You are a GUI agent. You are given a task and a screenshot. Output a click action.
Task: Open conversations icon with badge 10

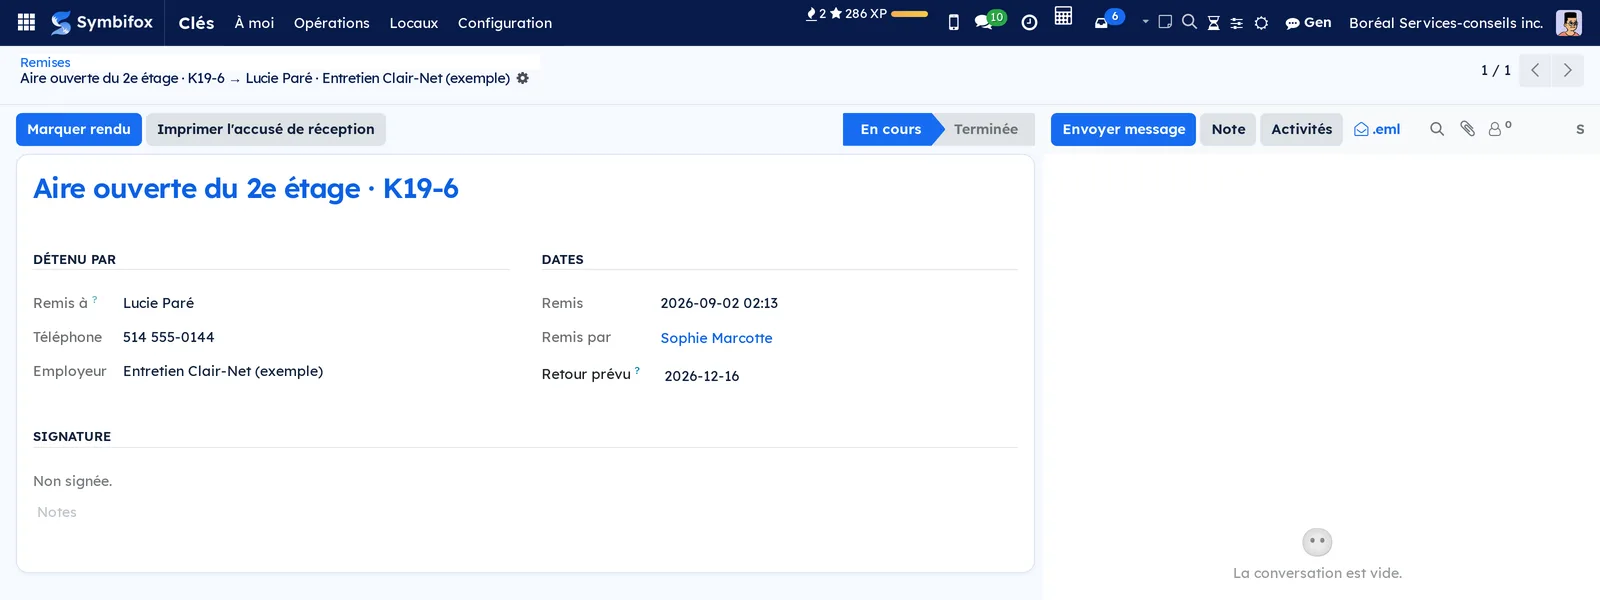coord(990,20)
